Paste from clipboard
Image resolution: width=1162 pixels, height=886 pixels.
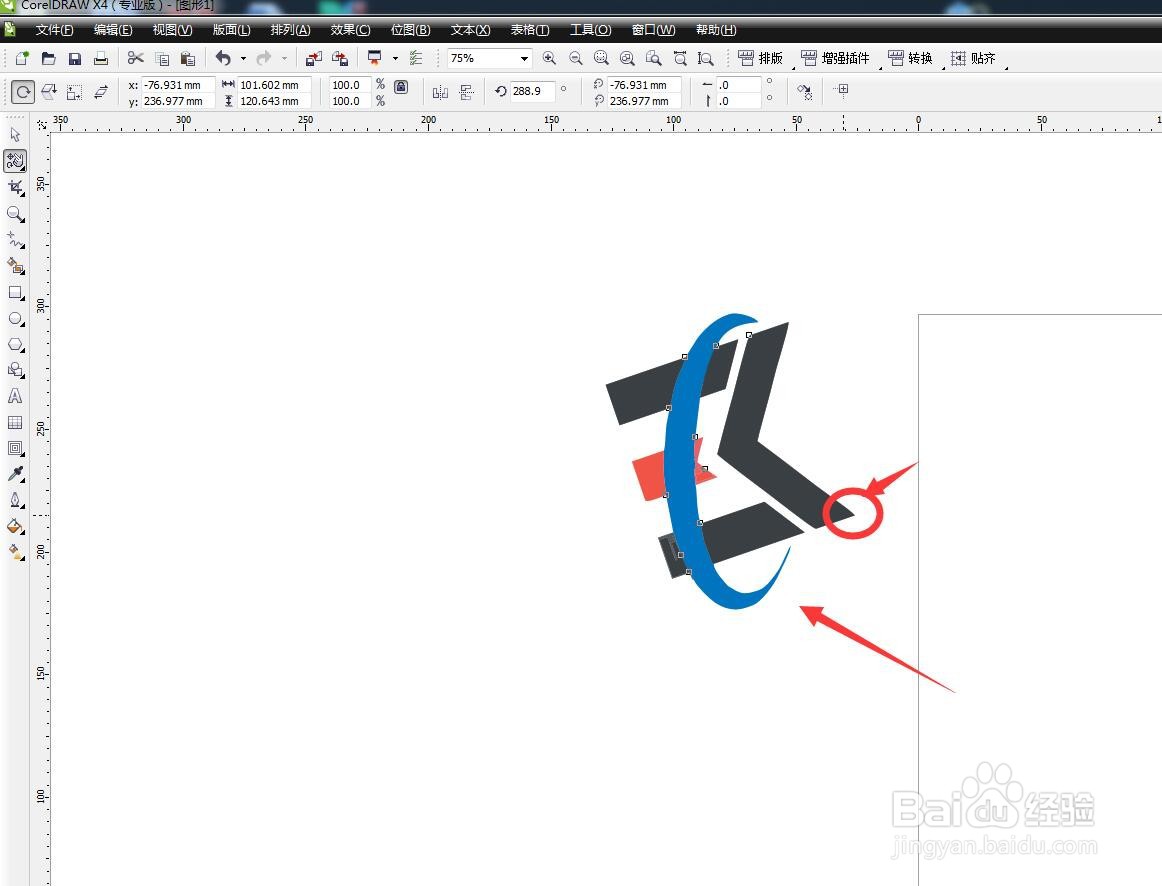coord(188,58)
